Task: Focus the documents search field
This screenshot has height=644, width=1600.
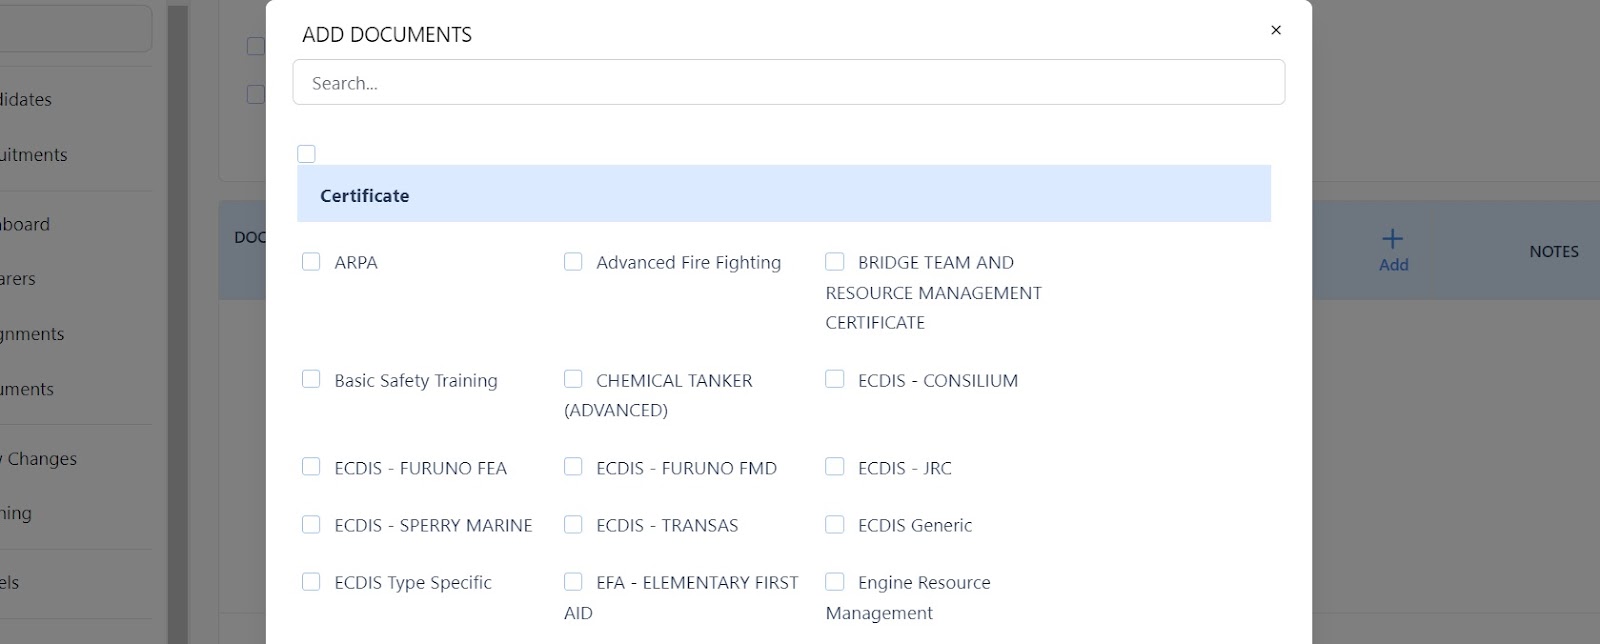Action: click(x=788, y=83)
